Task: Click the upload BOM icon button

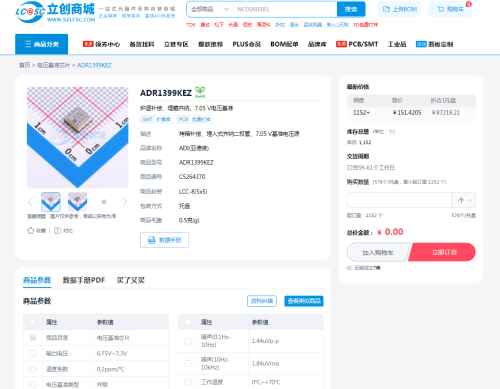Action: (x=386, y=9)
